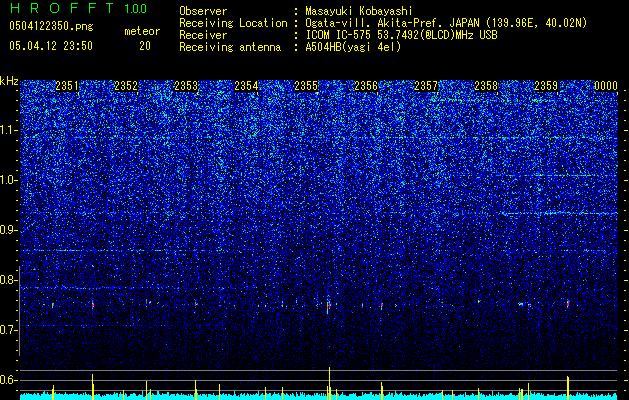629x400 pixels.
Task: Click the observer name Masayuki Kobayashi
Action: point(358,11)
